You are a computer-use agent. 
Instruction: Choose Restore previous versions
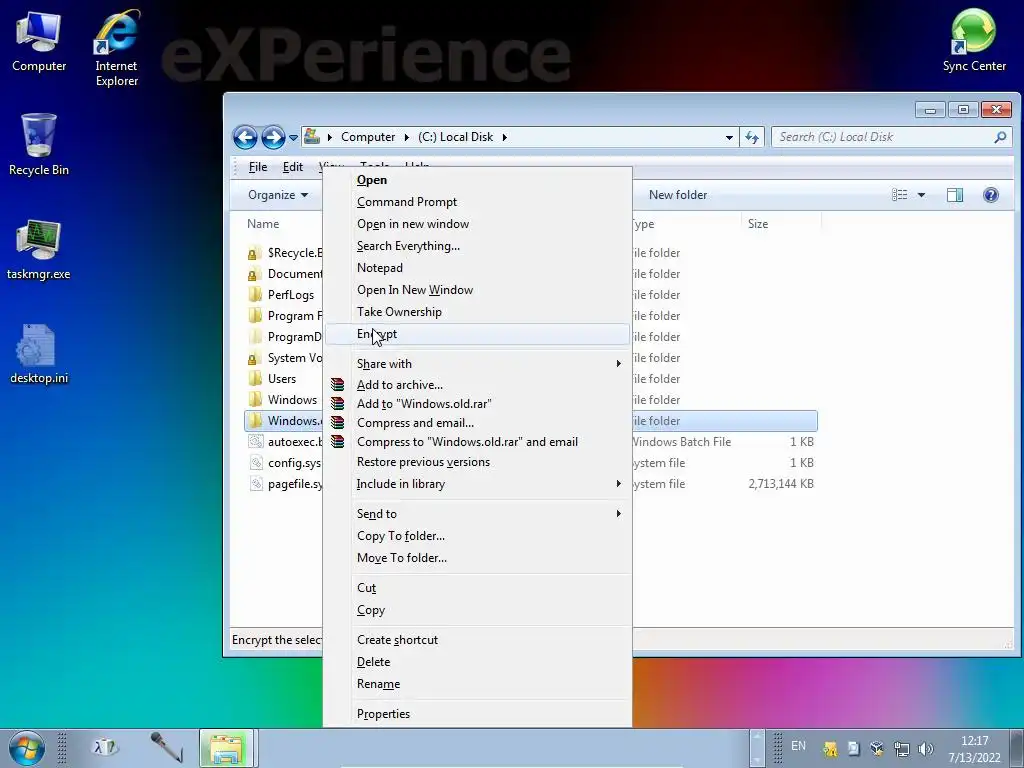click(477, 462)
